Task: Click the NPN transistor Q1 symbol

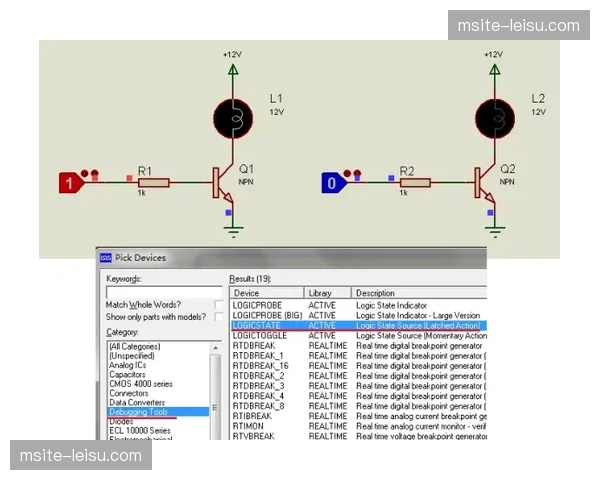Action: tap(222, 183)
